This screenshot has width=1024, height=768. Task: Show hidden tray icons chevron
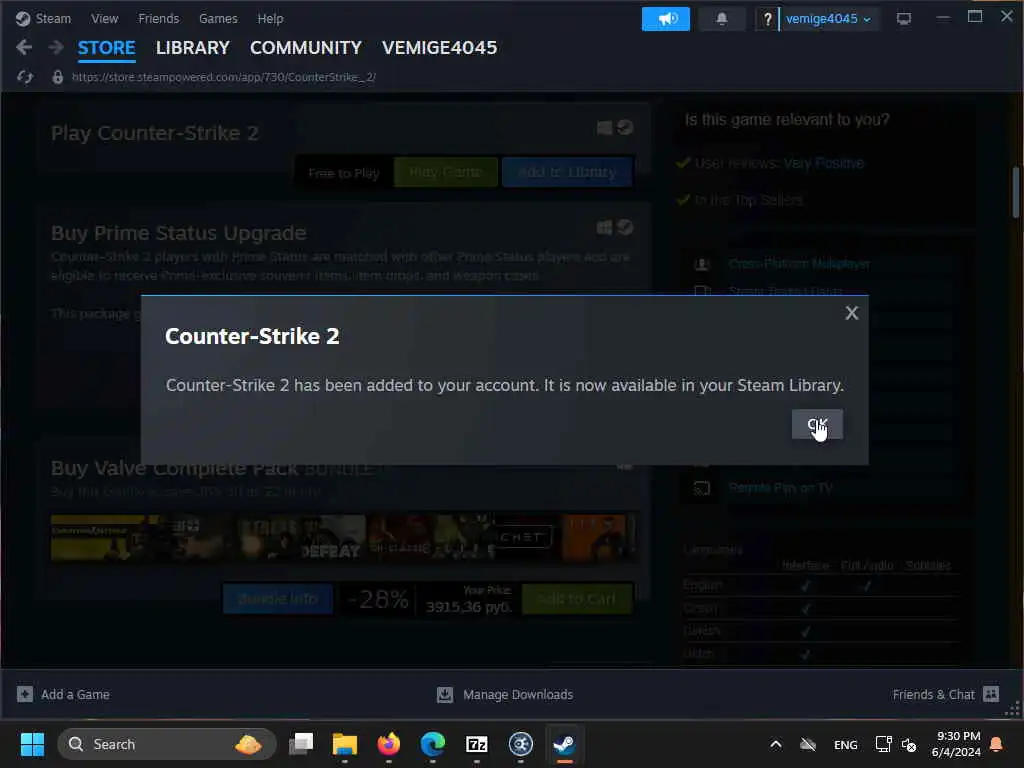point(775,744)
